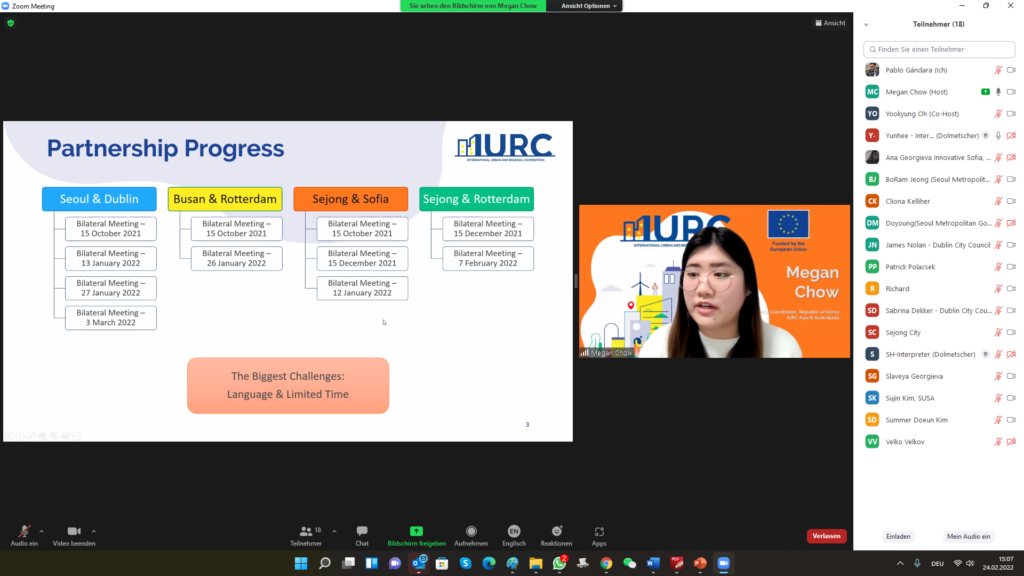Unmute microphone with Audio ein
The width and height of the screenshot is (1024, 576).
click(x=23, y=531)
